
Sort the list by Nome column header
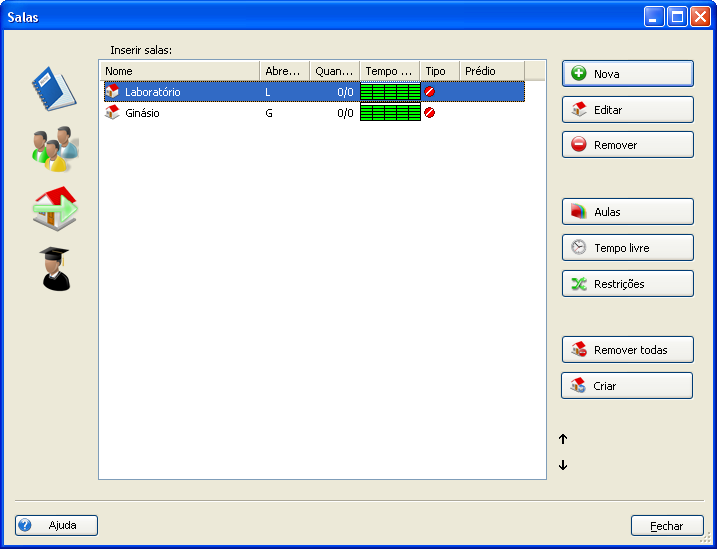click(x=180, y=71)
